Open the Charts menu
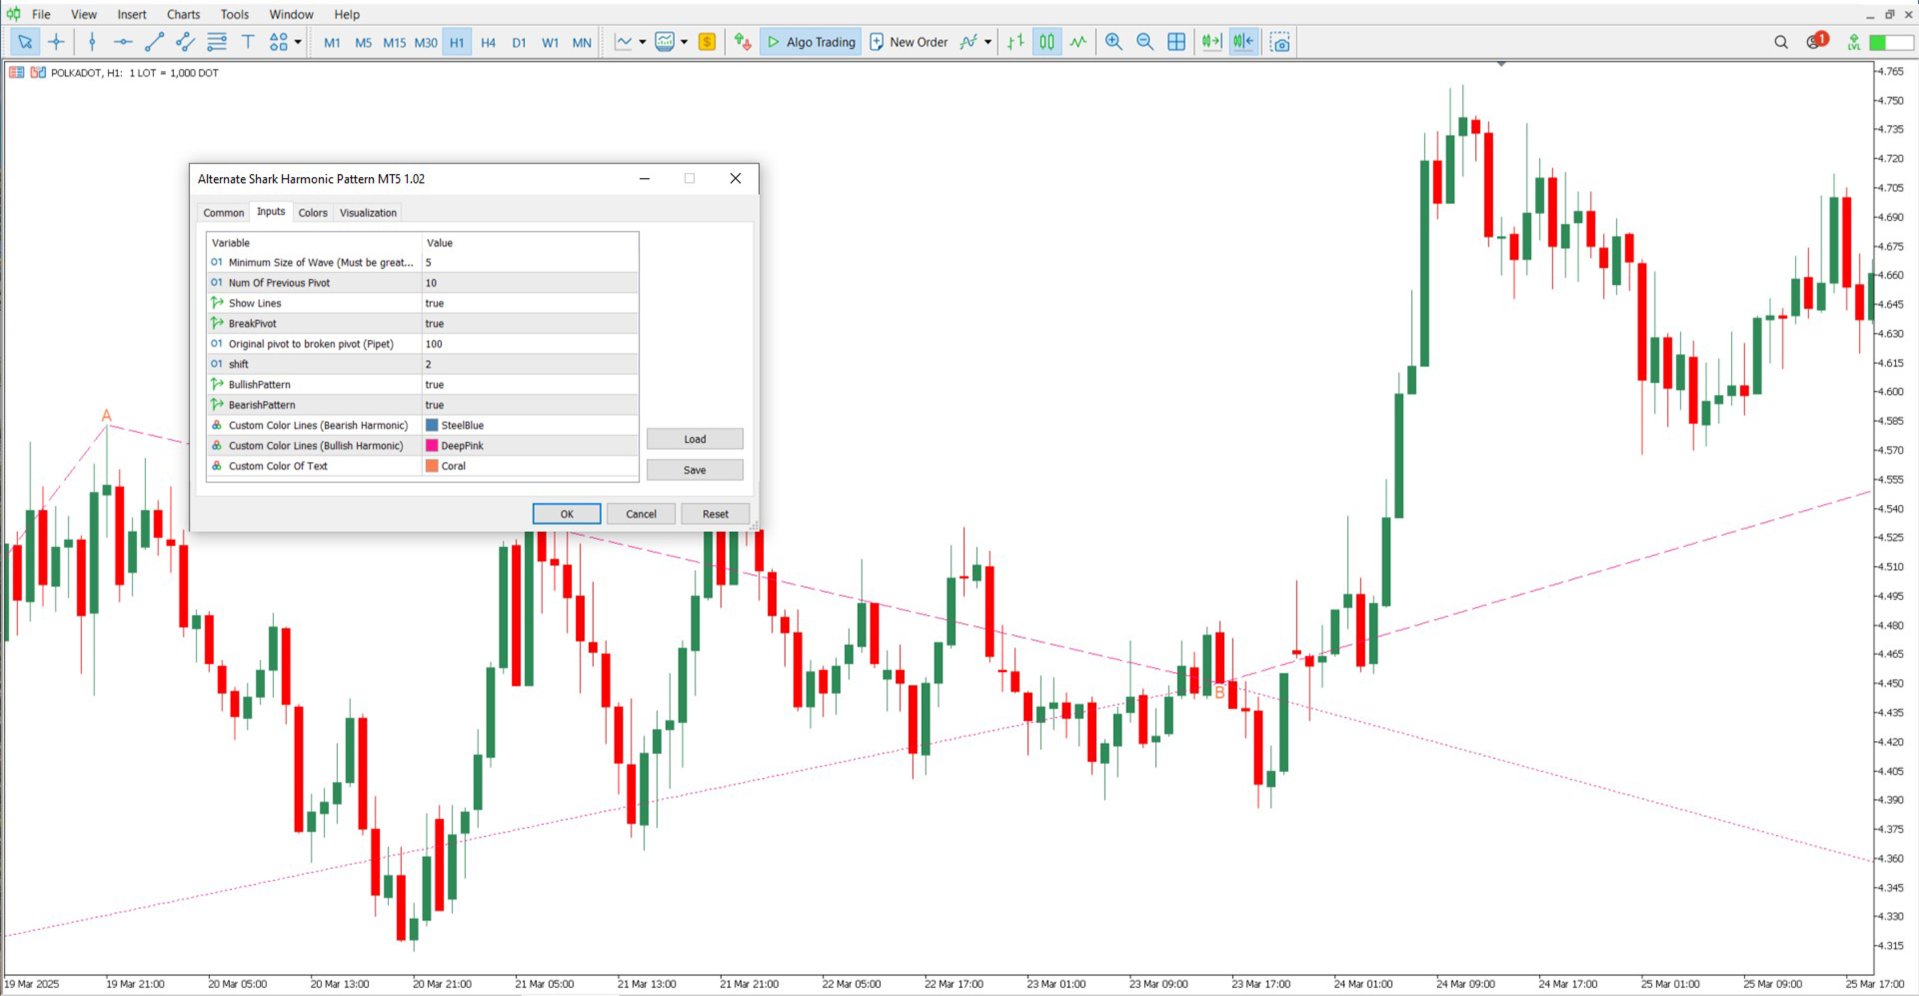Viewport: 1919px width, 996px height. click(x=183, y=14)
